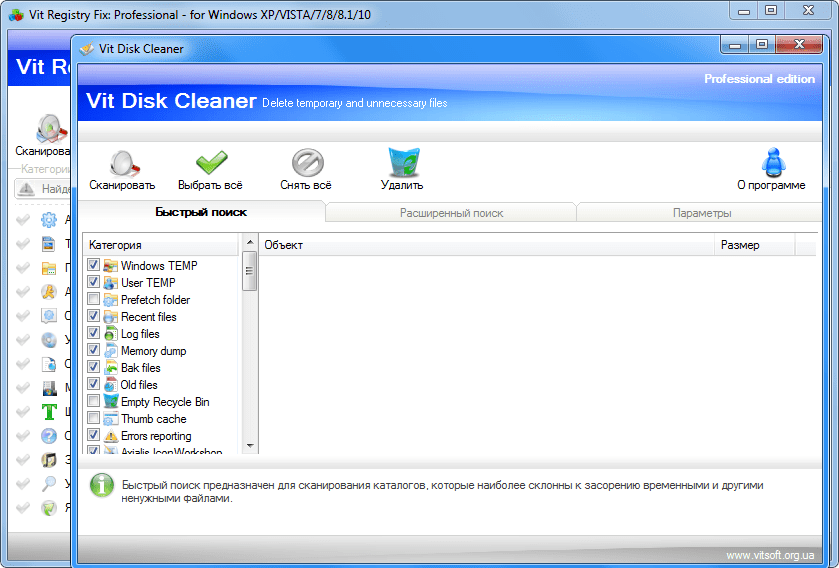This screenshot has height=568, width=839.
Task: Select the Memory dump text label
Action: tap(154, 351)
